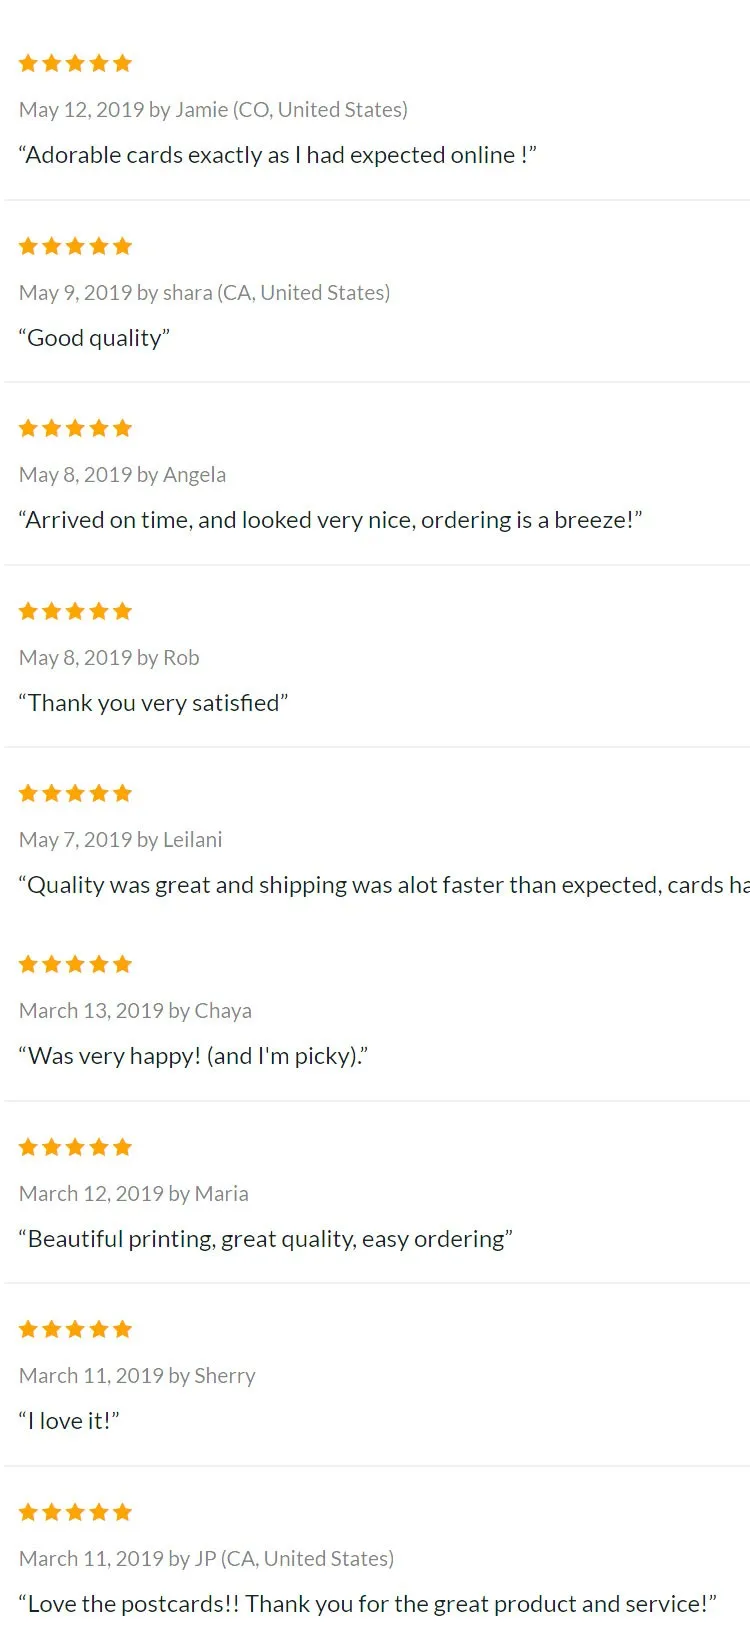
Task: Click the five stars on Maria's review
Action: [x=76, y=1147]
